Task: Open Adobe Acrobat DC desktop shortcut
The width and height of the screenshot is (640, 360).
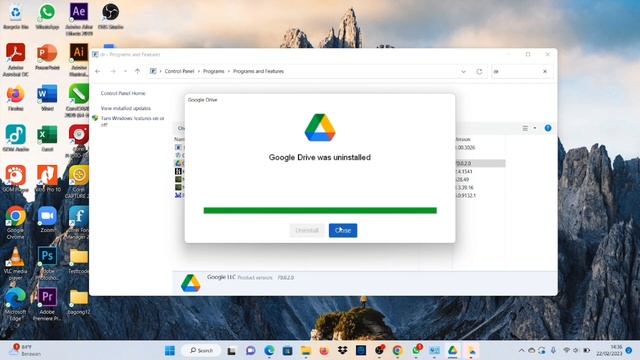Action: tap(16, 60)
